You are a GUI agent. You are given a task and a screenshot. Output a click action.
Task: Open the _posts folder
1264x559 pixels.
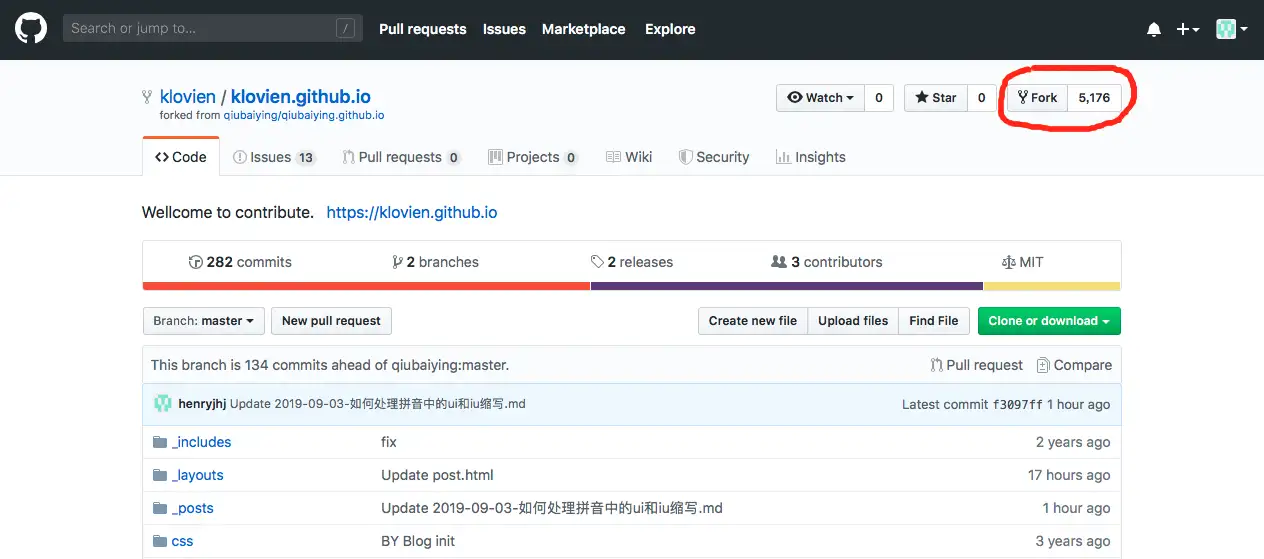click(x=193, y=508)
